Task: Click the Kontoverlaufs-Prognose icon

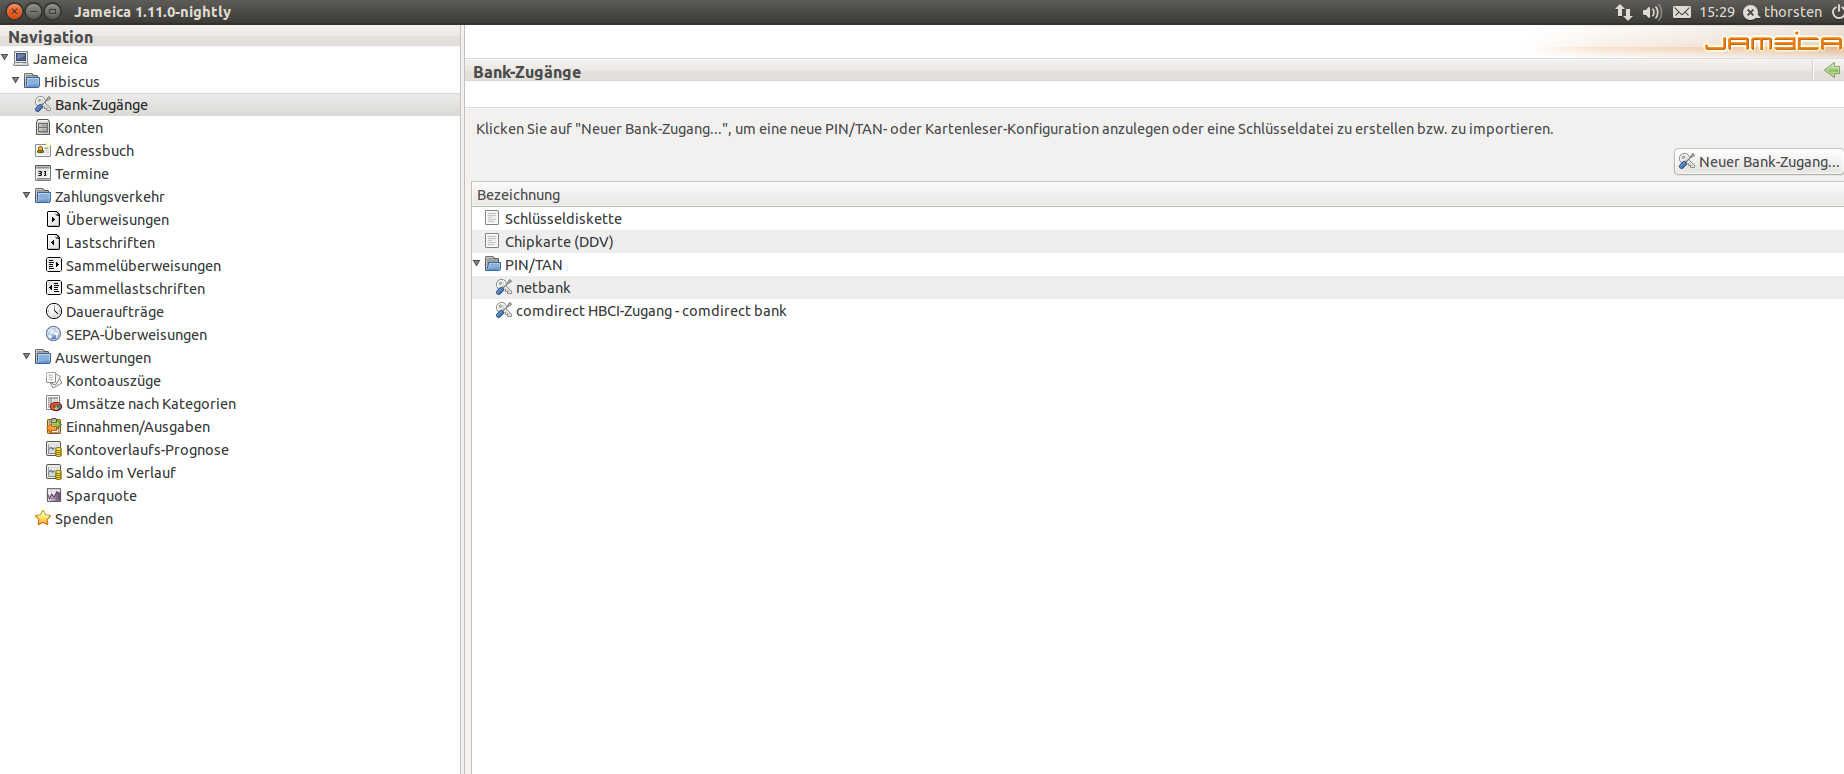Action: (53, 449)
